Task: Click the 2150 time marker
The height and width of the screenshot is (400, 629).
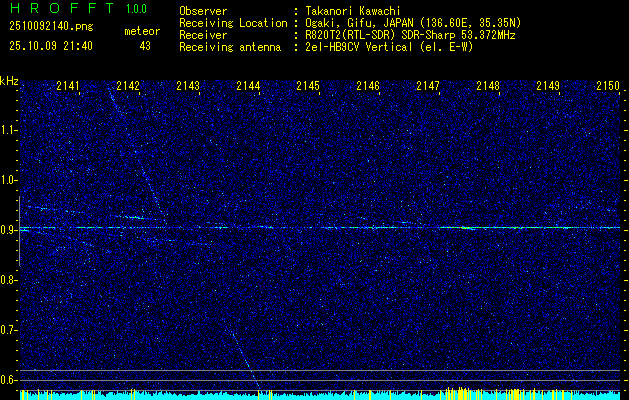Action: pyautogui.click(x=608, y=85)
